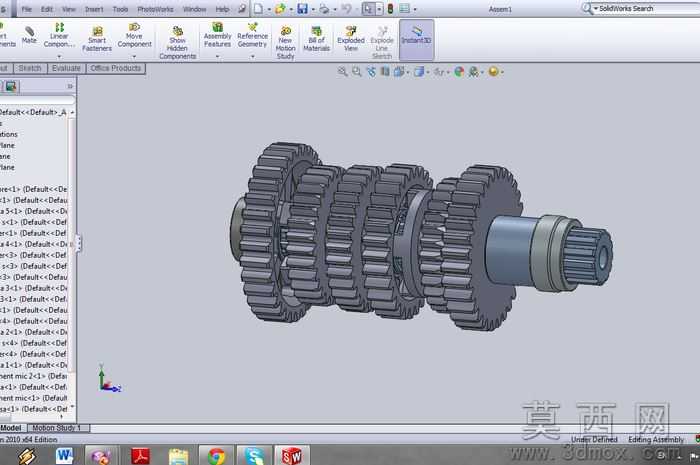This screenshot has height=465, width=700.
Task: Open the Window menu
Action: click(x=195, y=9)
